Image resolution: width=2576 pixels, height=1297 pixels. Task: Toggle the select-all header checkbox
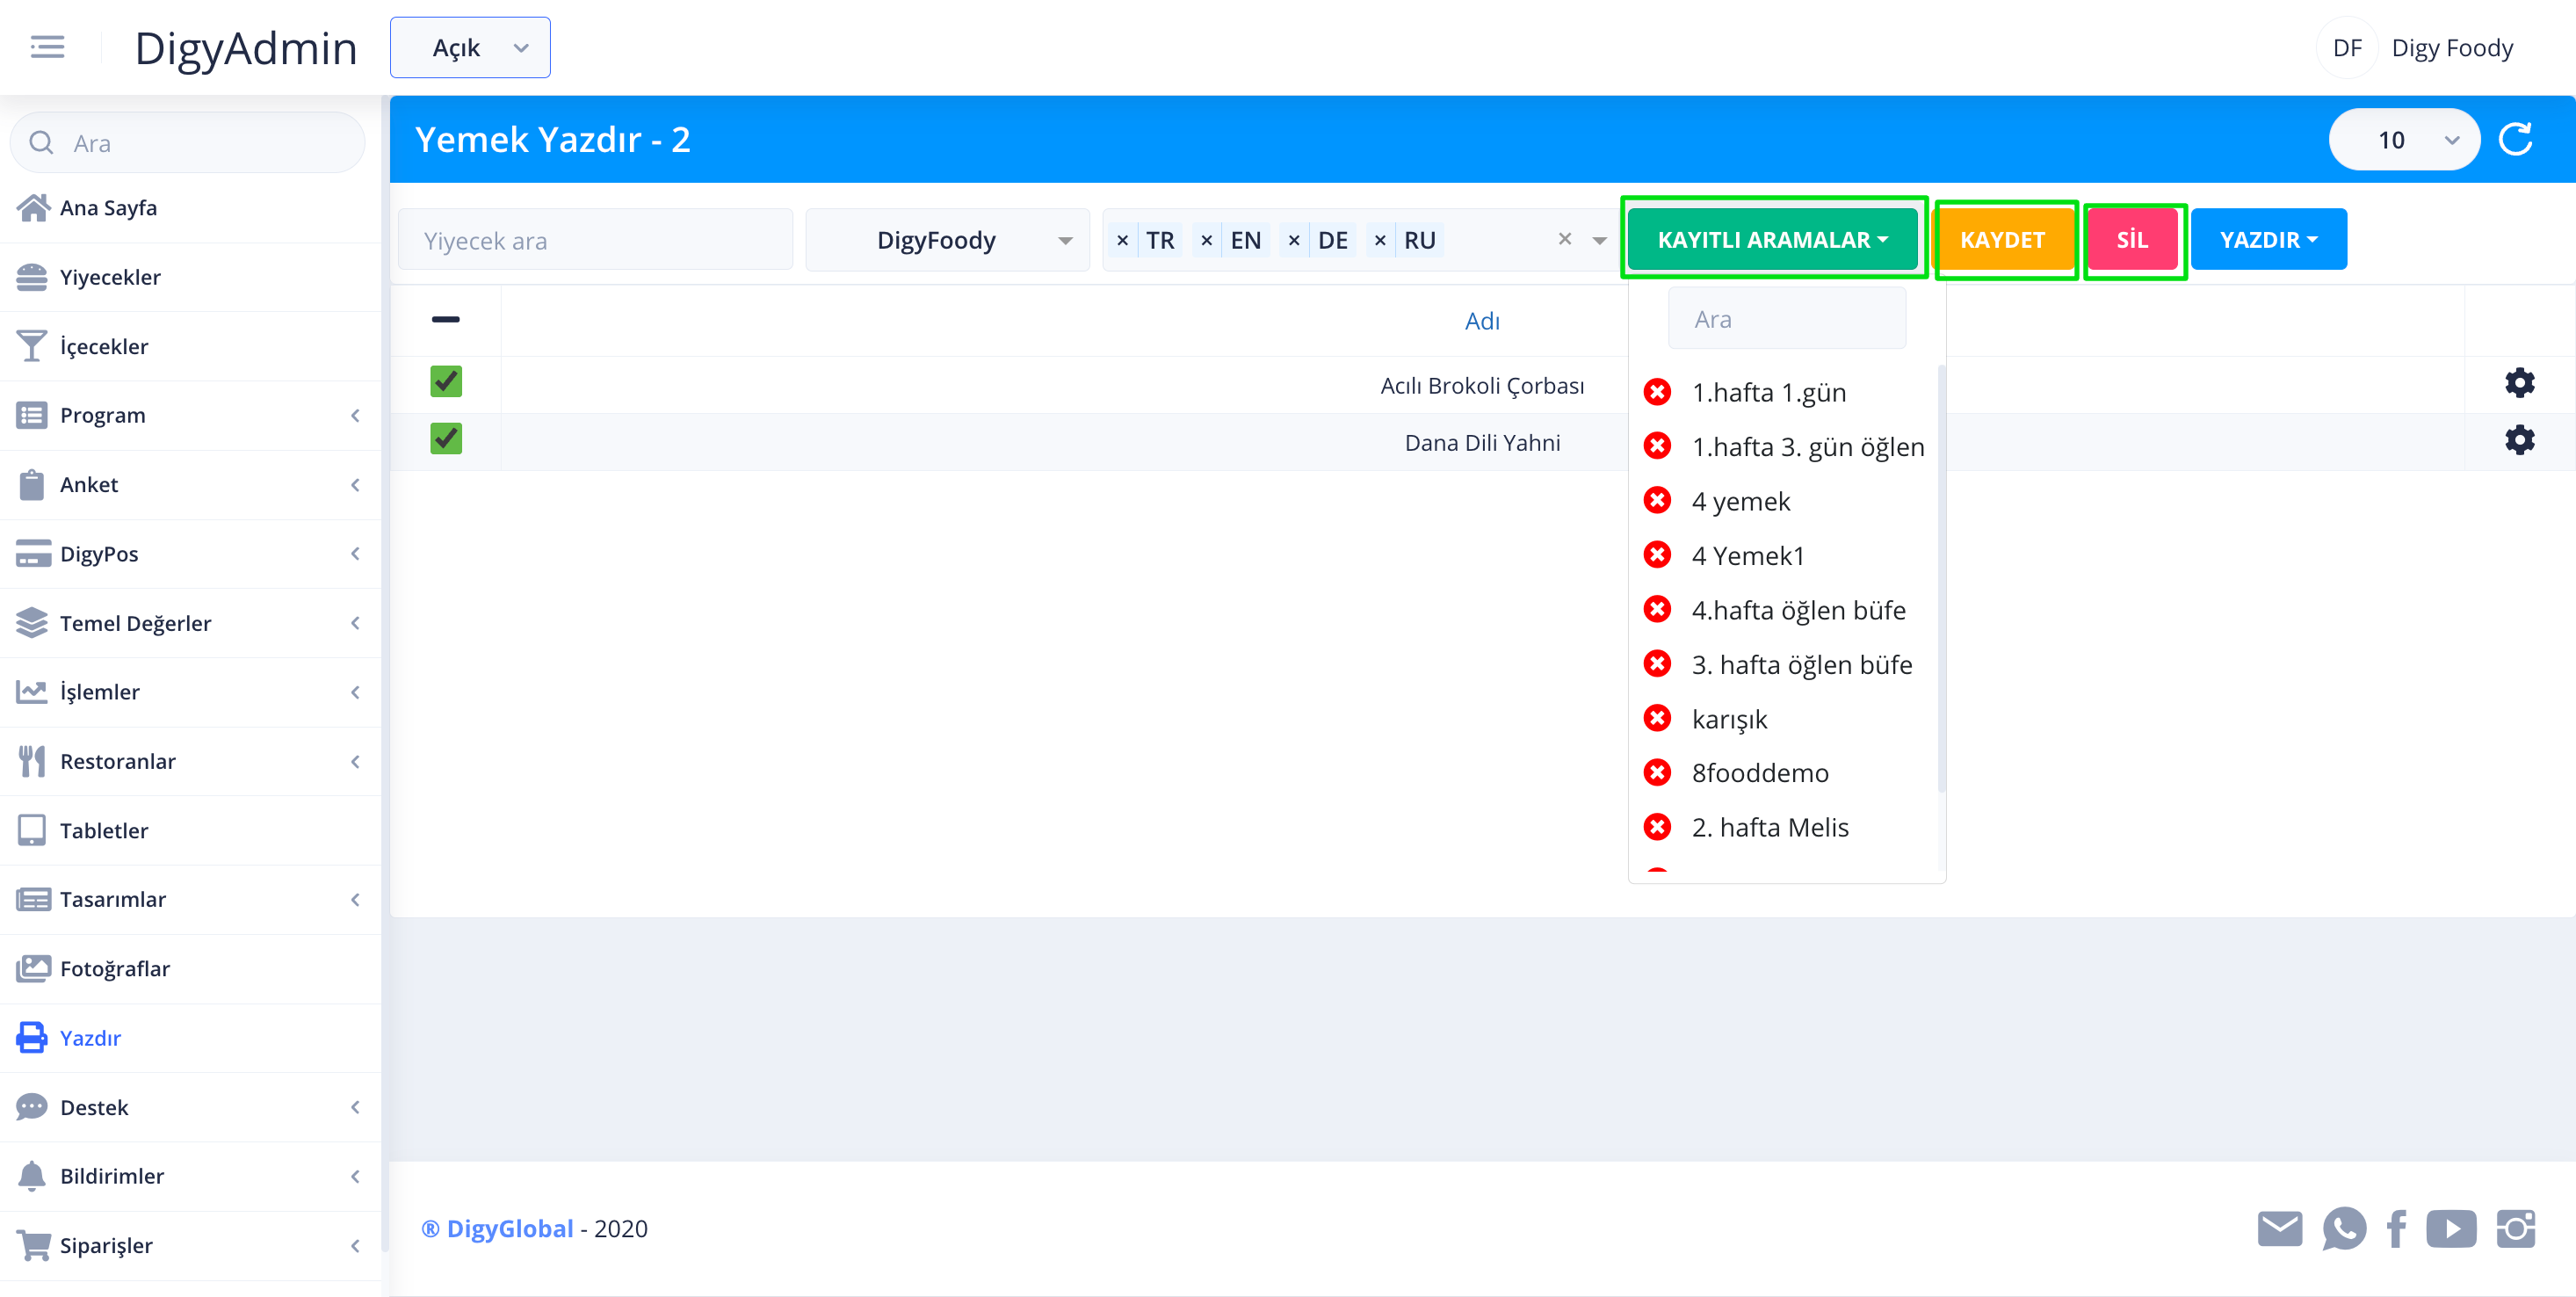coord(446,320)
